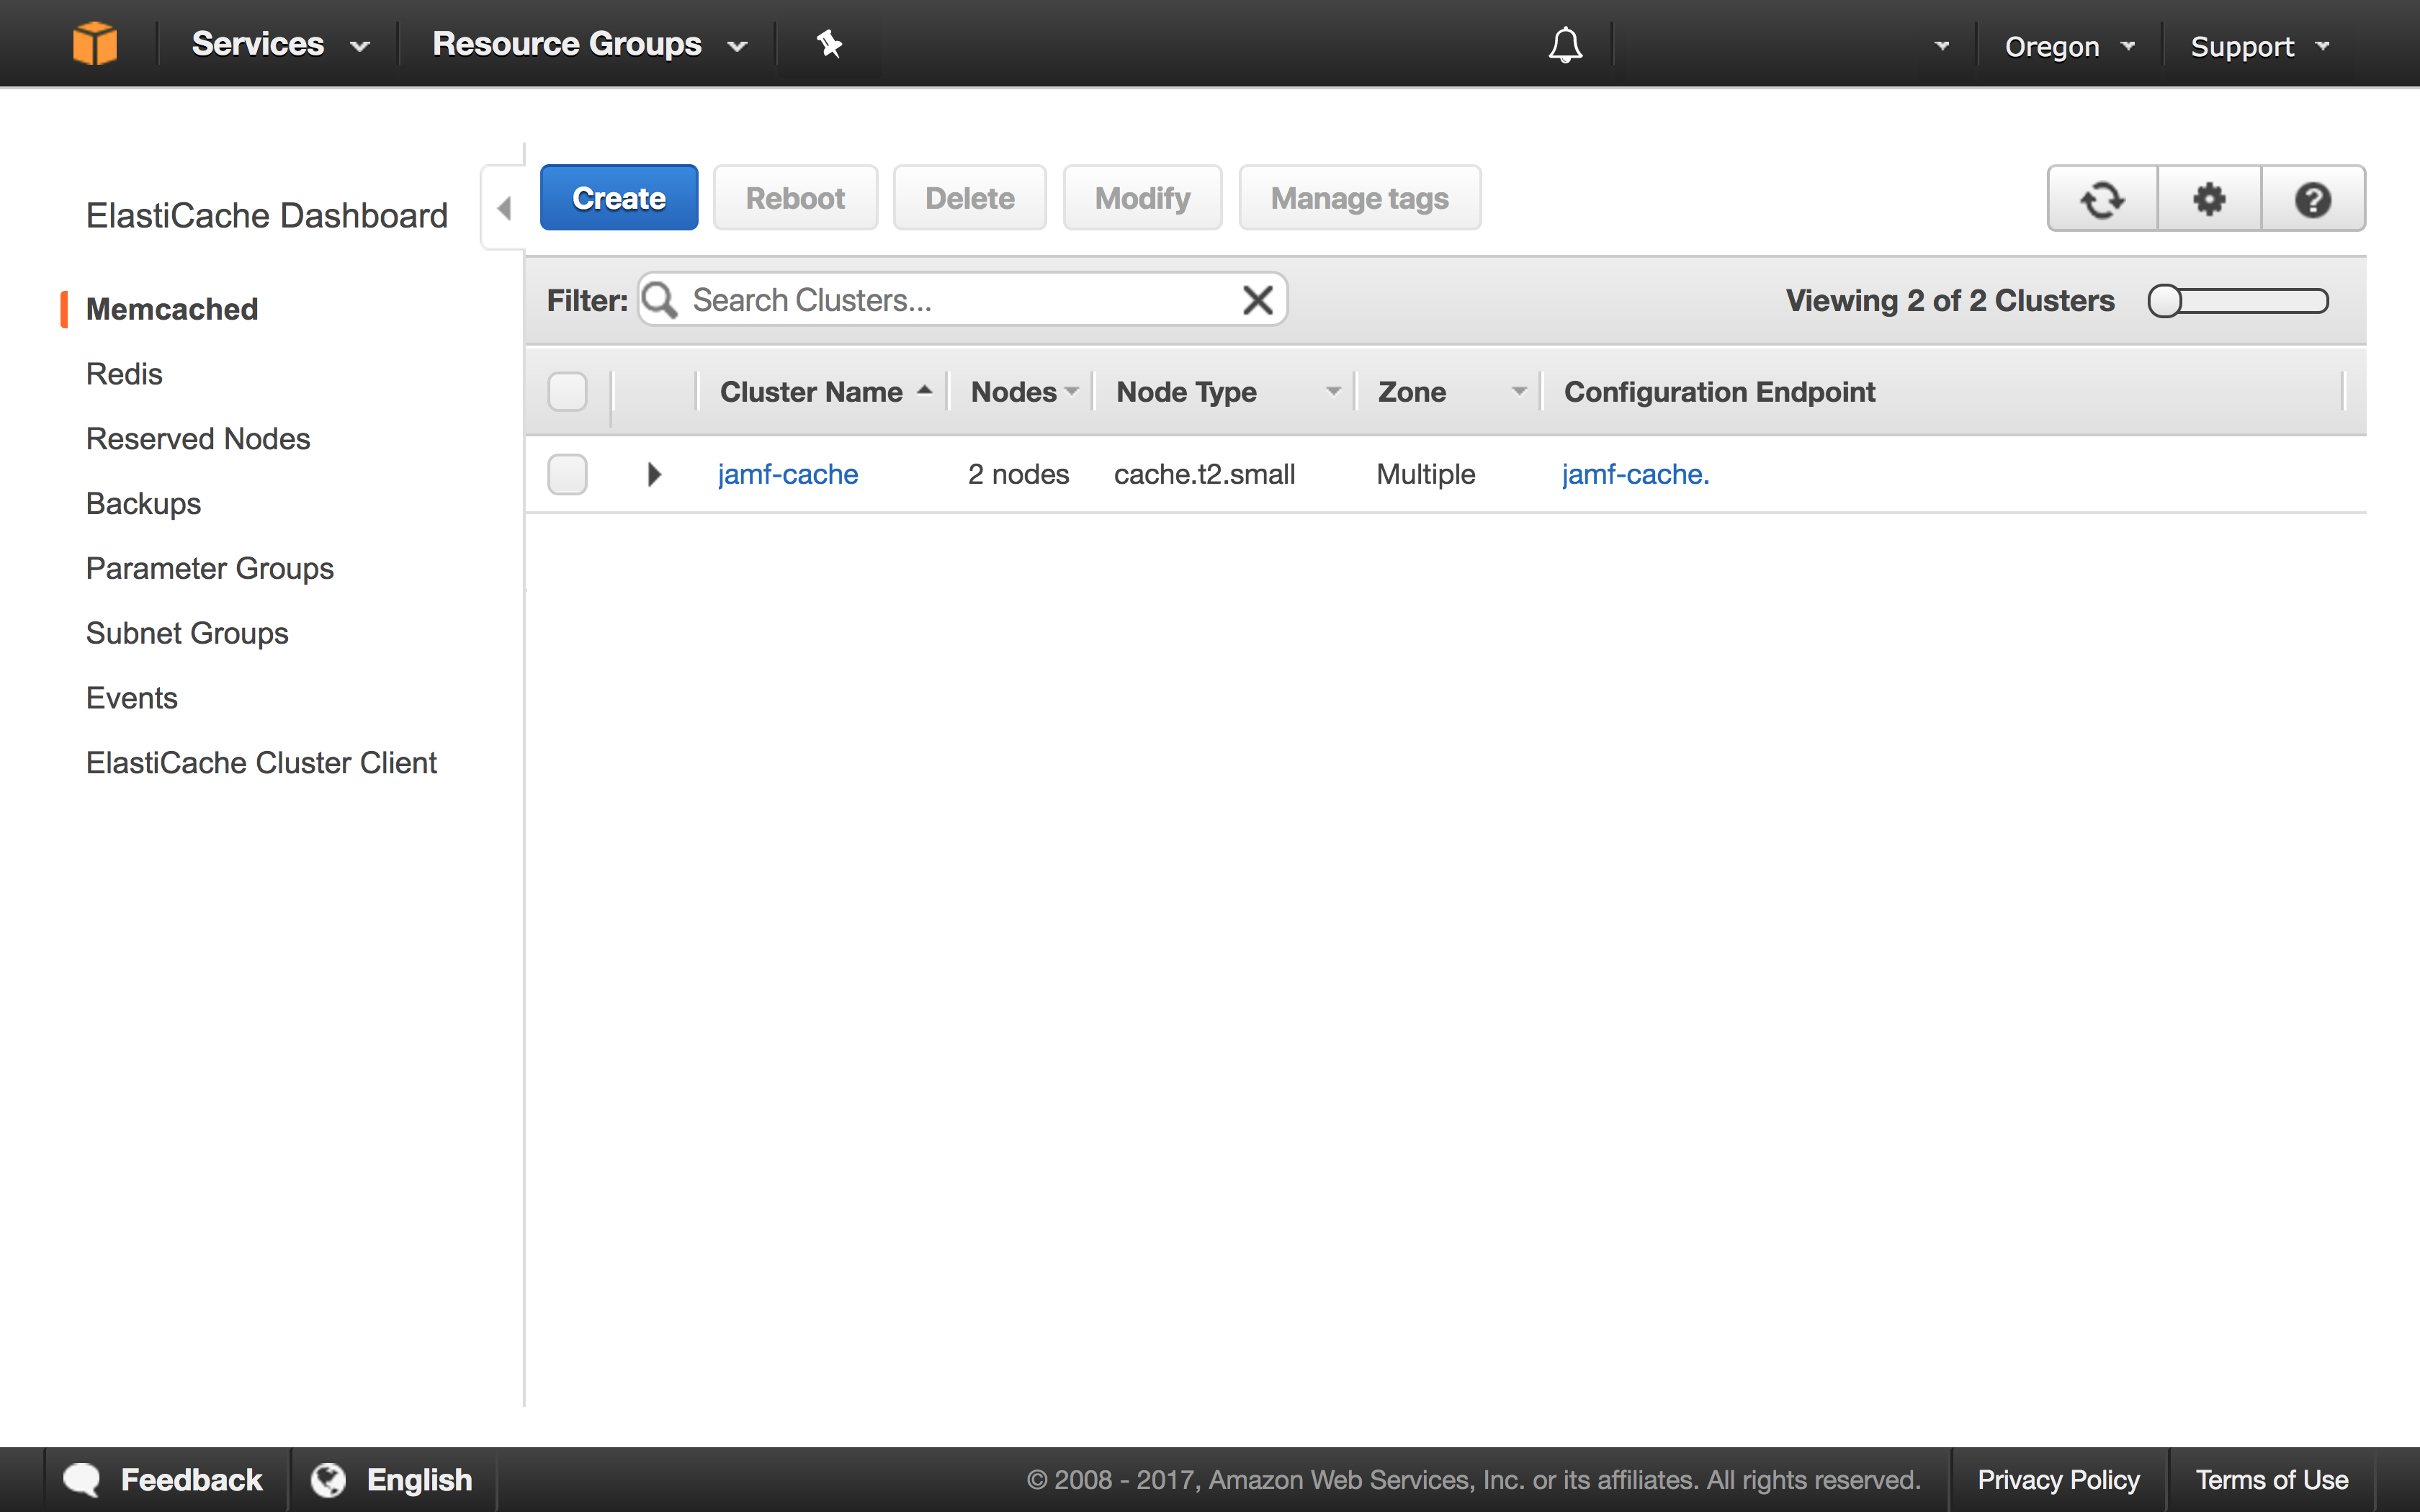The image size is (2420, 1512).
Task: Select Memcached in the sidebar
Action: pyautogui.click(x=172, y=309)
